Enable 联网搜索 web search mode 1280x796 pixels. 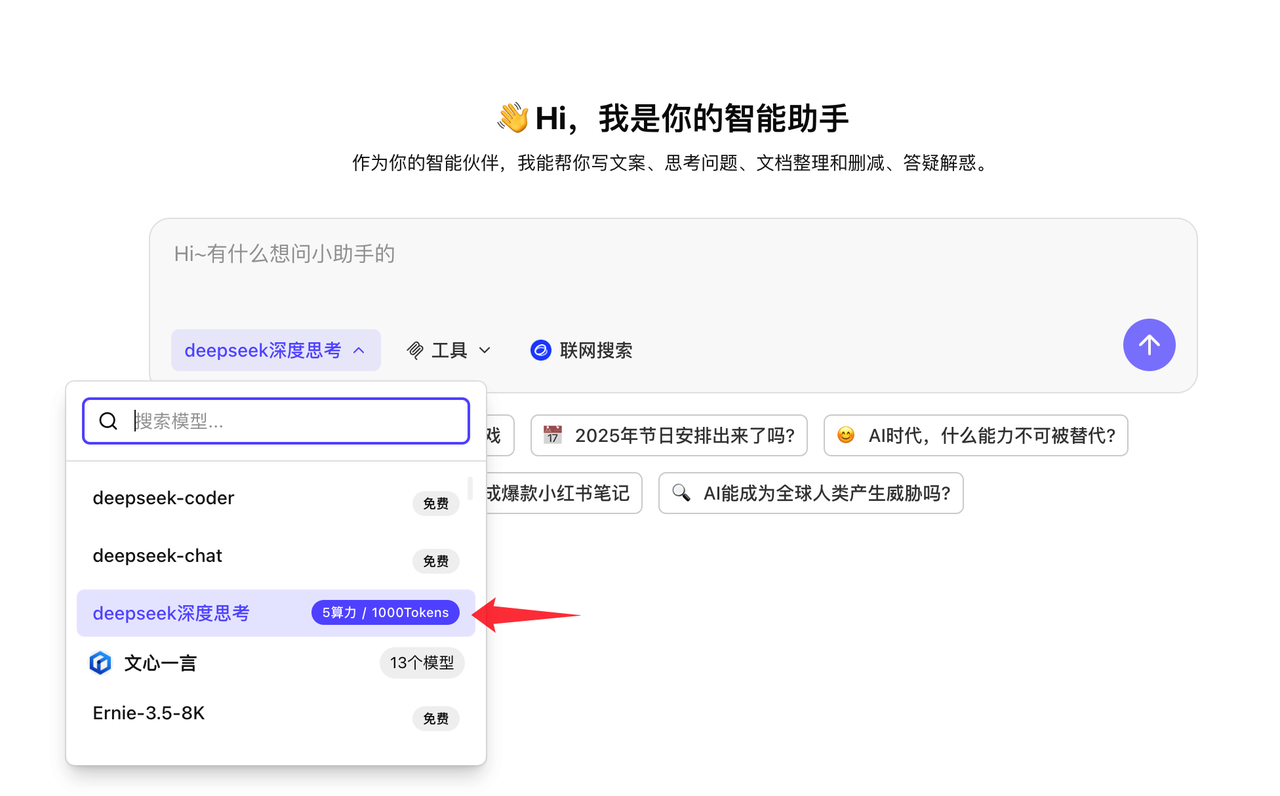coord(581,350)
